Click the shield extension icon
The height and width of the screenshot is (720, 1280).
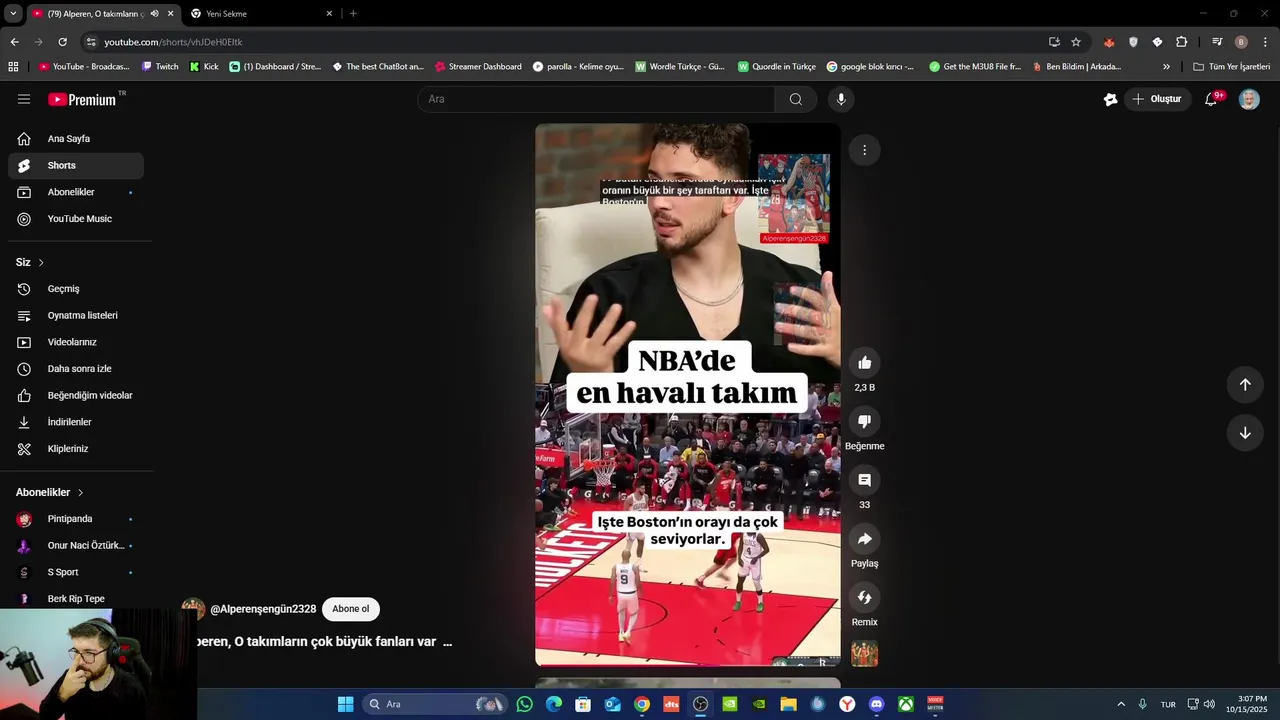click(1133, 42)
